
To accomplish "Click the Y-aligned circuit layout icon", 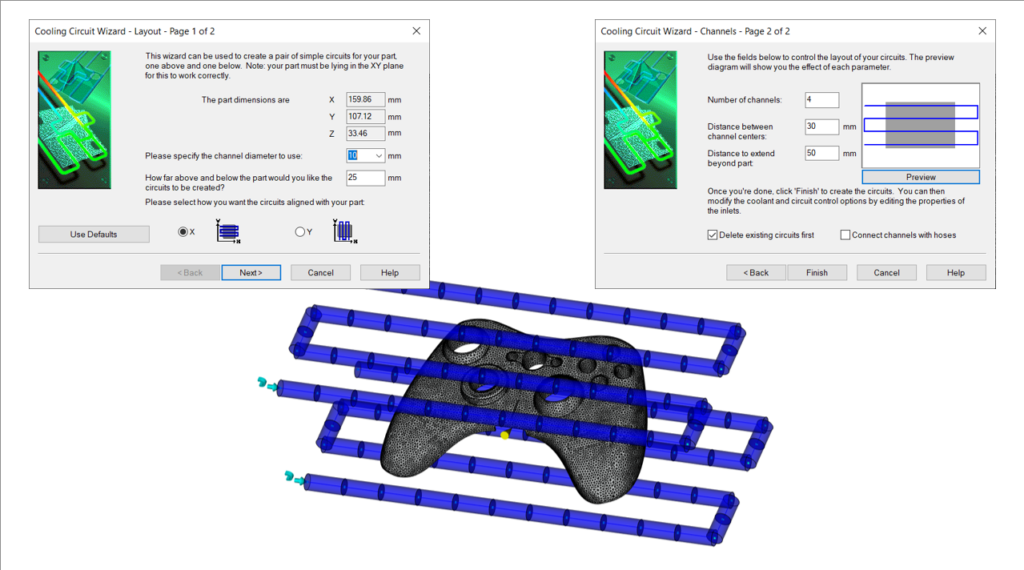I will (x=345, y=232).
